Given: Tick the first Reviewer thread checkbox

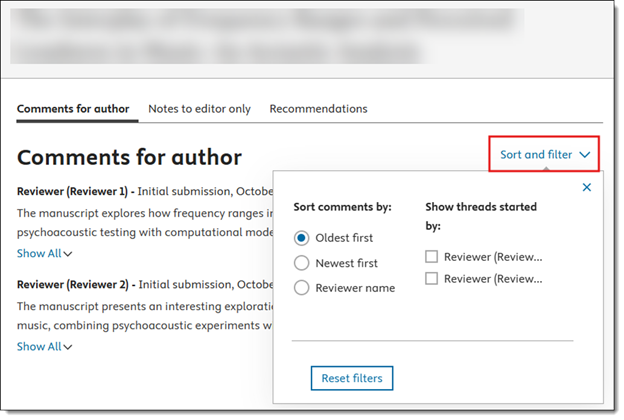Looking at the screenshot, I should [432, 257].
